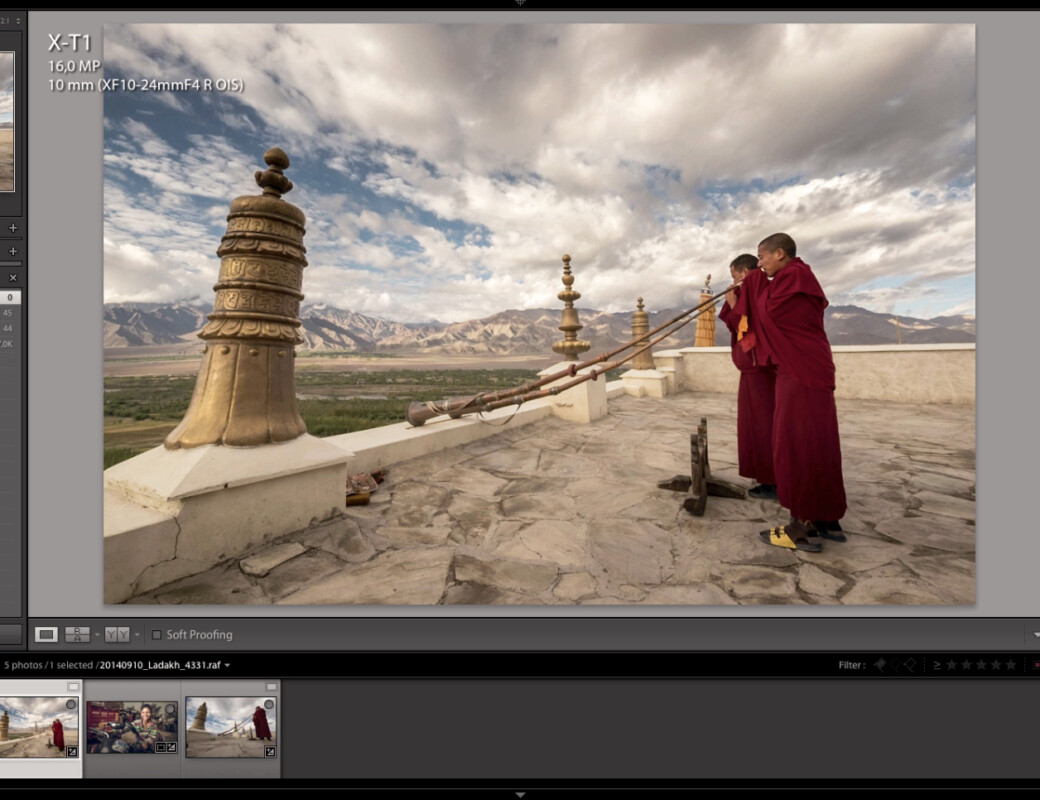Activate Before/After comparison view
The width and height of the screenshot is (1040, 800).
(x=116, y=634)
